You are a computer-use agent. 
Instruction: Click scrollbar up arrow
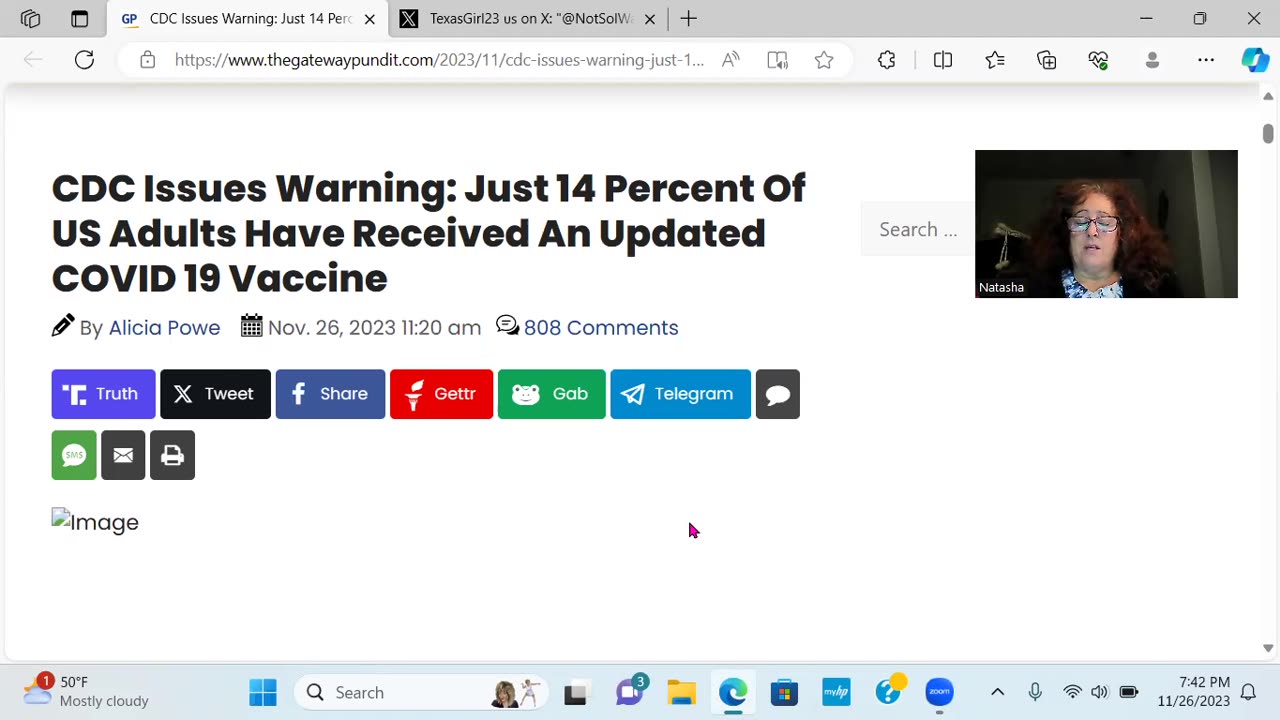tap(1268, 97)
